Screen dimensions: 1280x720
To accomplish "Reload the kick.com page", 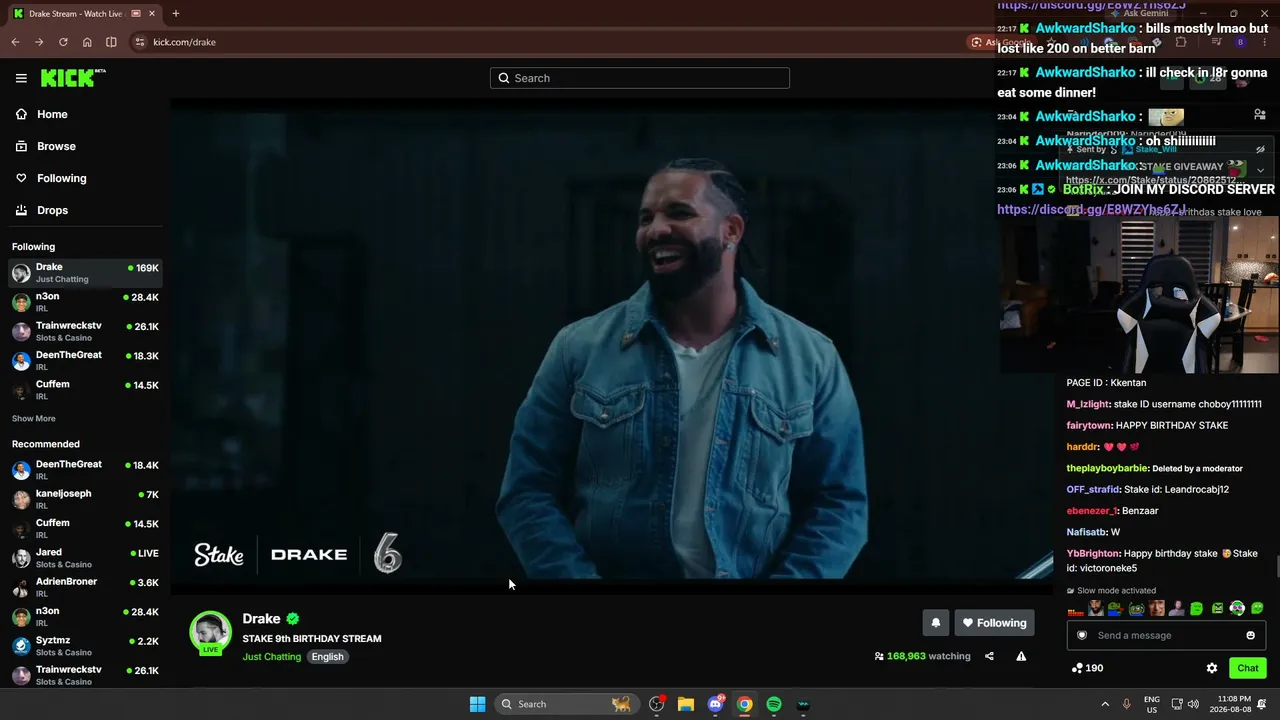I will pos(63,42).
